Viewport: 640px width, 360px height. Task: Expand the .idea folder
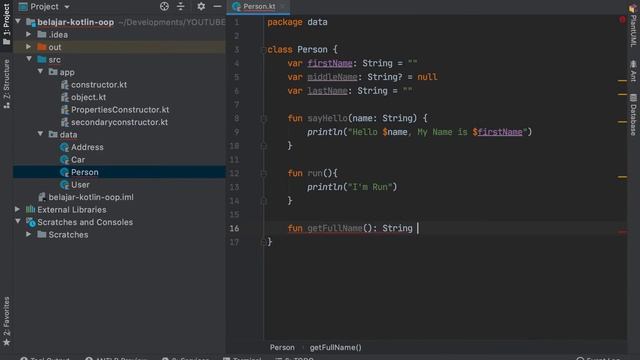(29, 34)
